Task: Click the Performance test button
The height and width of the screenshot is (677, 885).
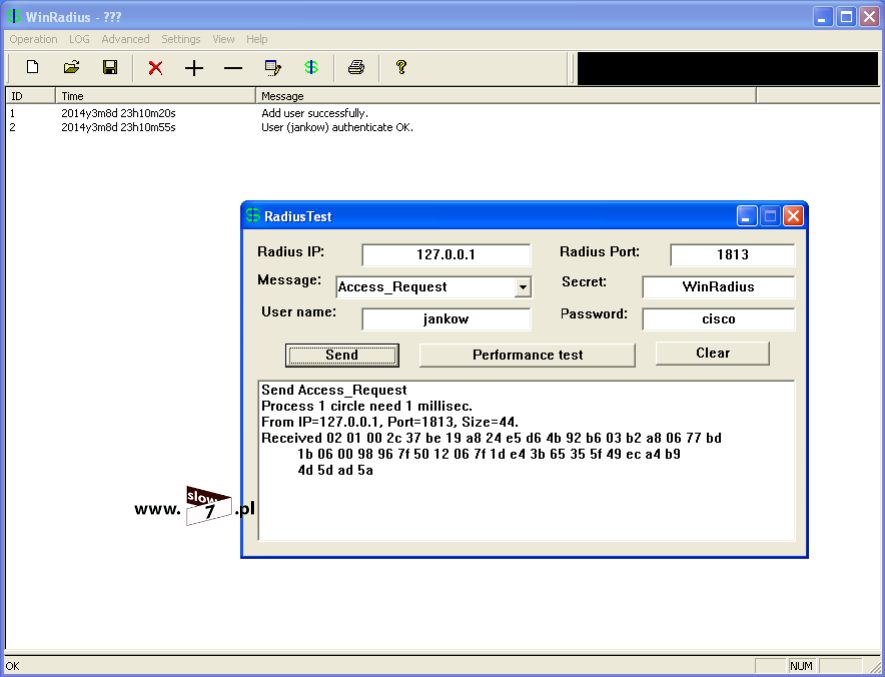Action: click(527, 355)
